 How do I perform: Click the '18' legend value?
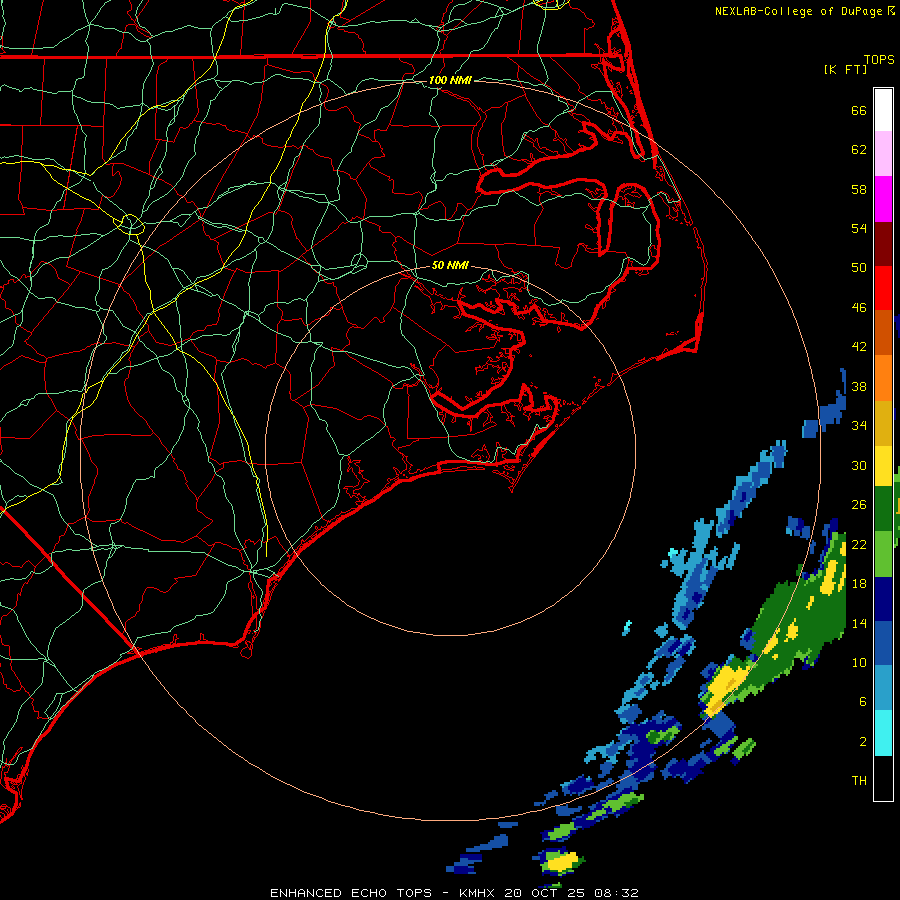[x=859, y=584]
